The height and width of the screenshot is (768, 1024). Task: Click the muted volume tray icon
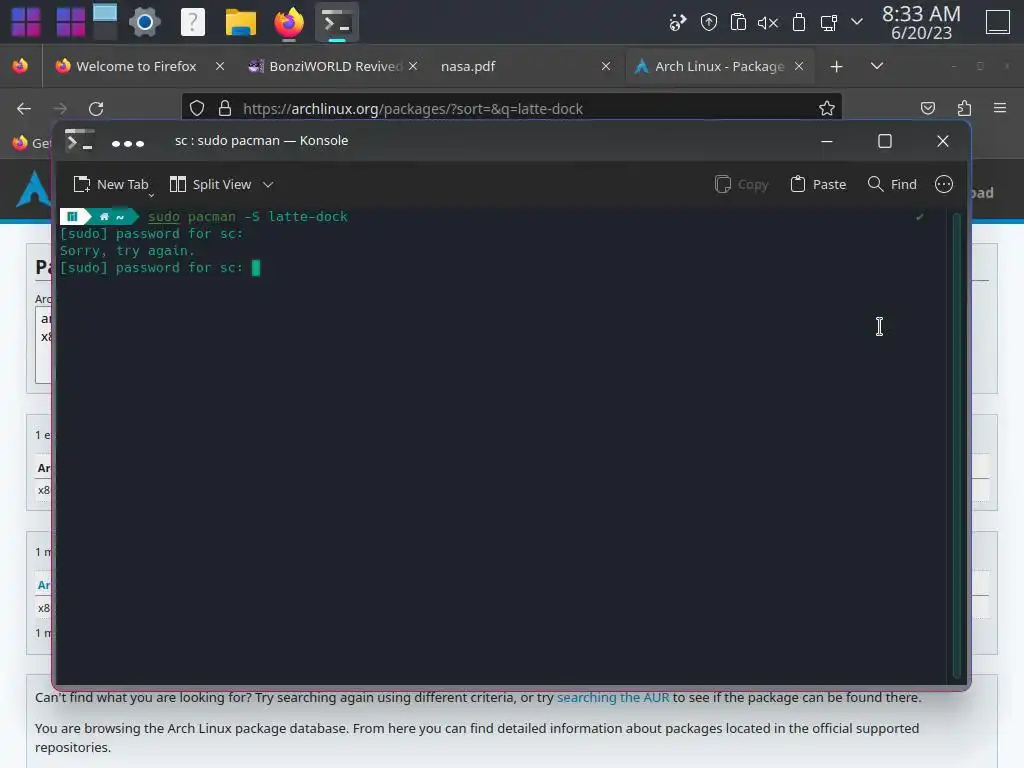pyautogui.click(x=768, y=23)
